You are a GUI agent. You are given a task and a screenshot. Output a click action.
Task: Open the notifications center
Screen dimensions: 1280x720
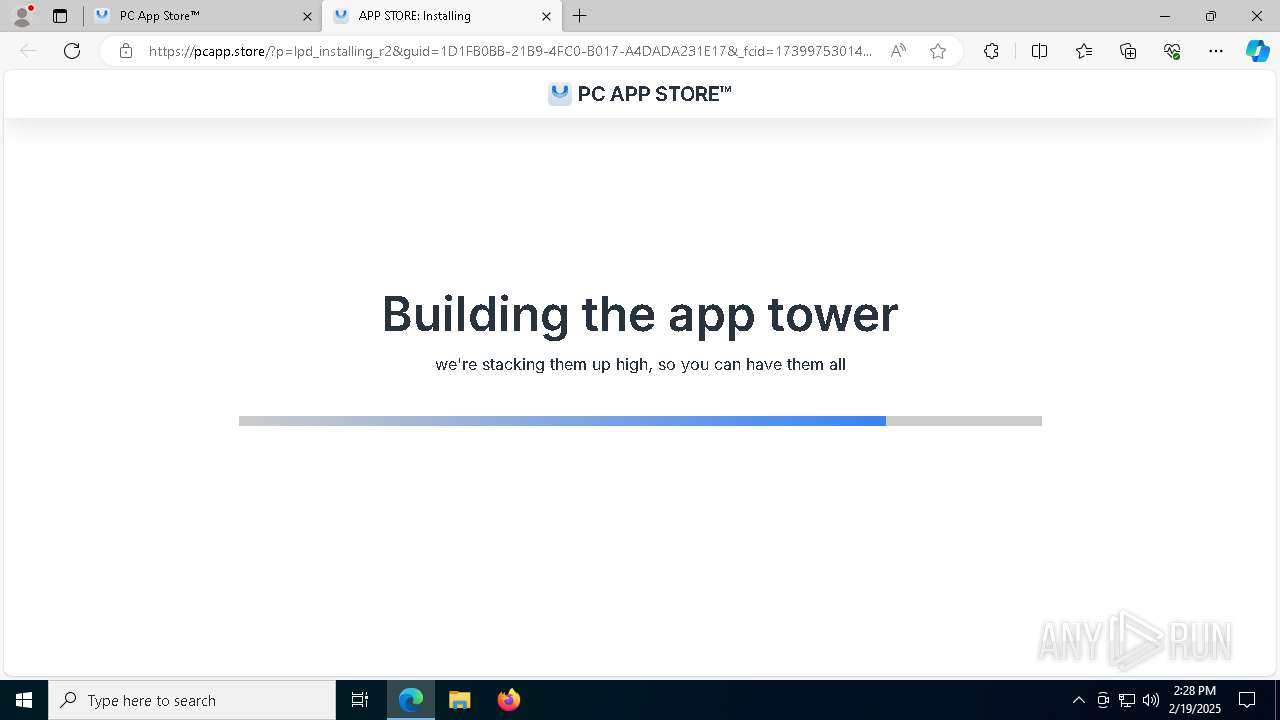[x=1247, y=700]
